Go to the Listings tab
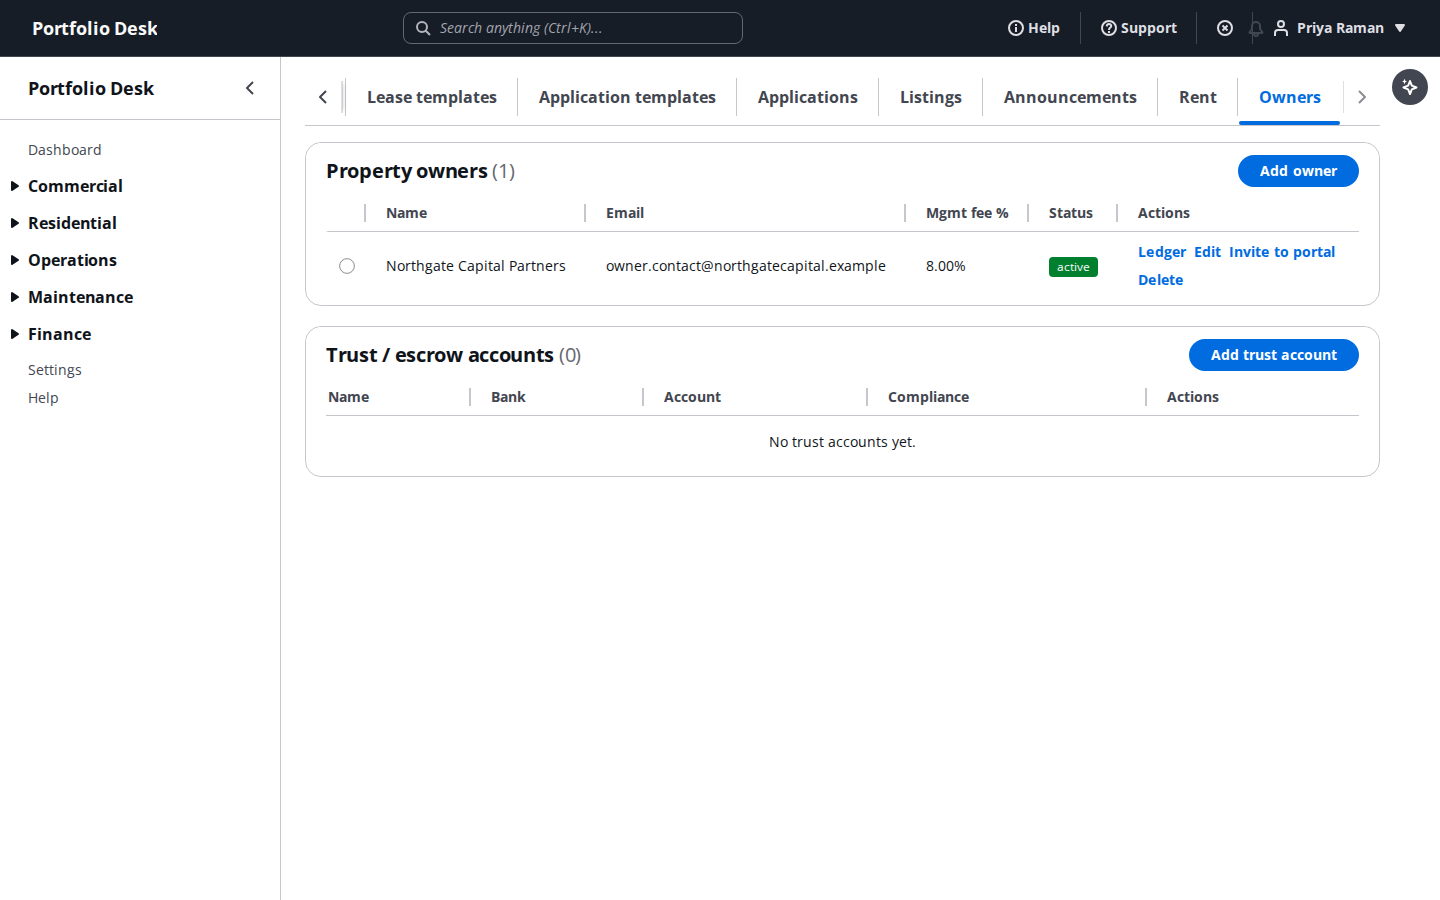 (931, 97)
